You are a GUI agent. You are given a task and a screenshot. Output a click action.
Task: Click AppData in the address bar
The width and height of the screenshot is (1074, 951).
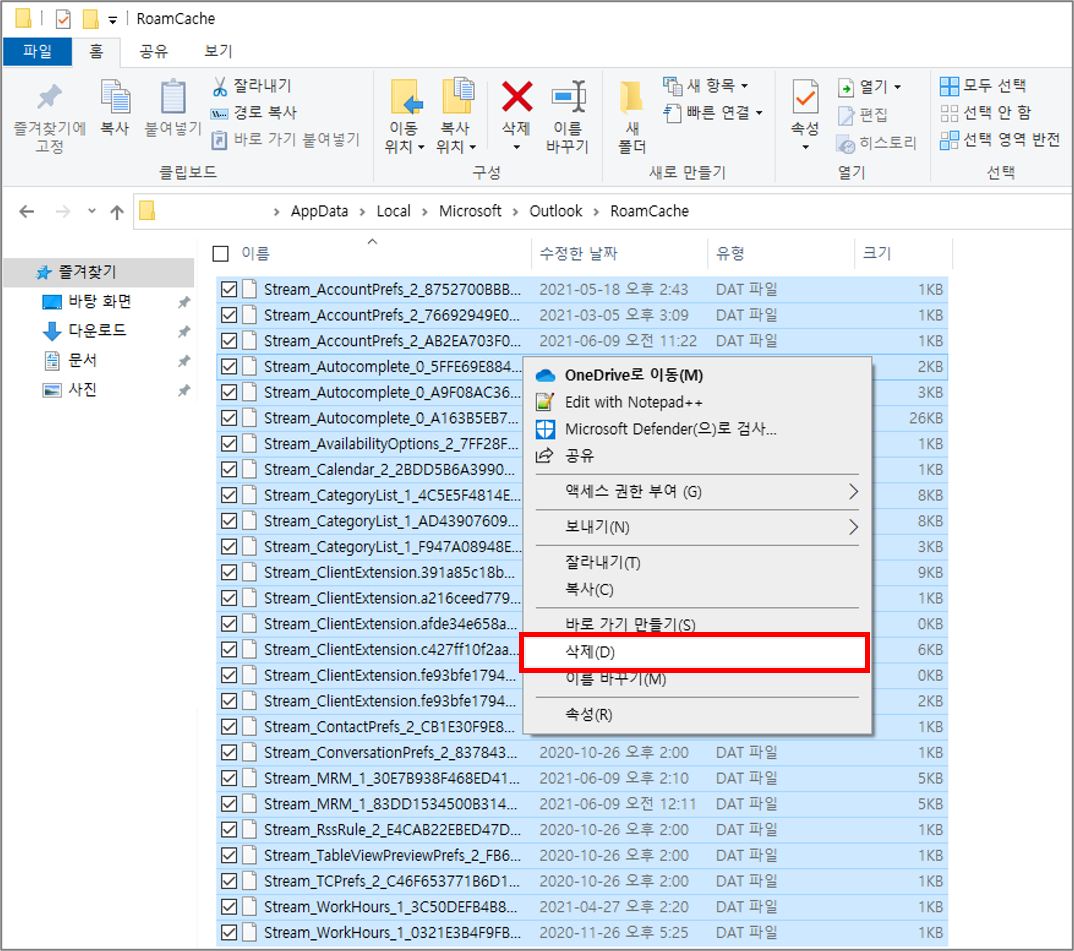pyautogui.click(x=319, y=211)
